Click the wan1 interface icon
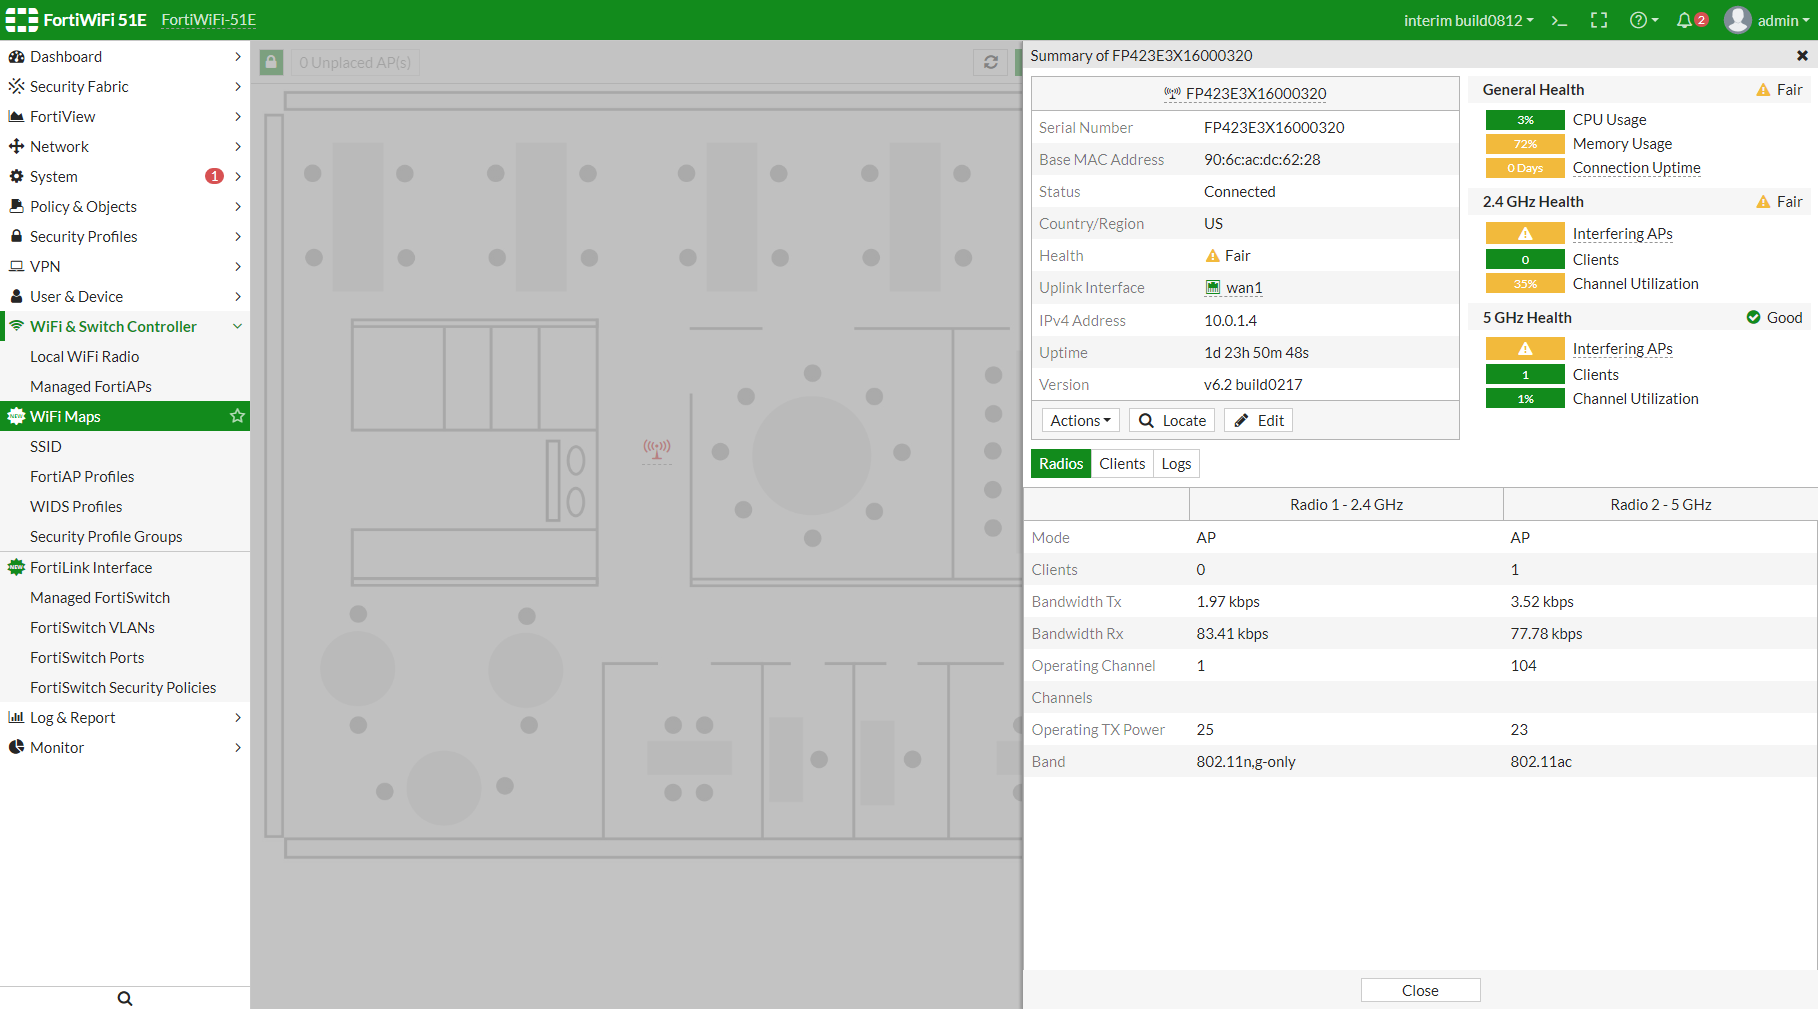1818x1009 pixels. click(x=1212, y=288)
